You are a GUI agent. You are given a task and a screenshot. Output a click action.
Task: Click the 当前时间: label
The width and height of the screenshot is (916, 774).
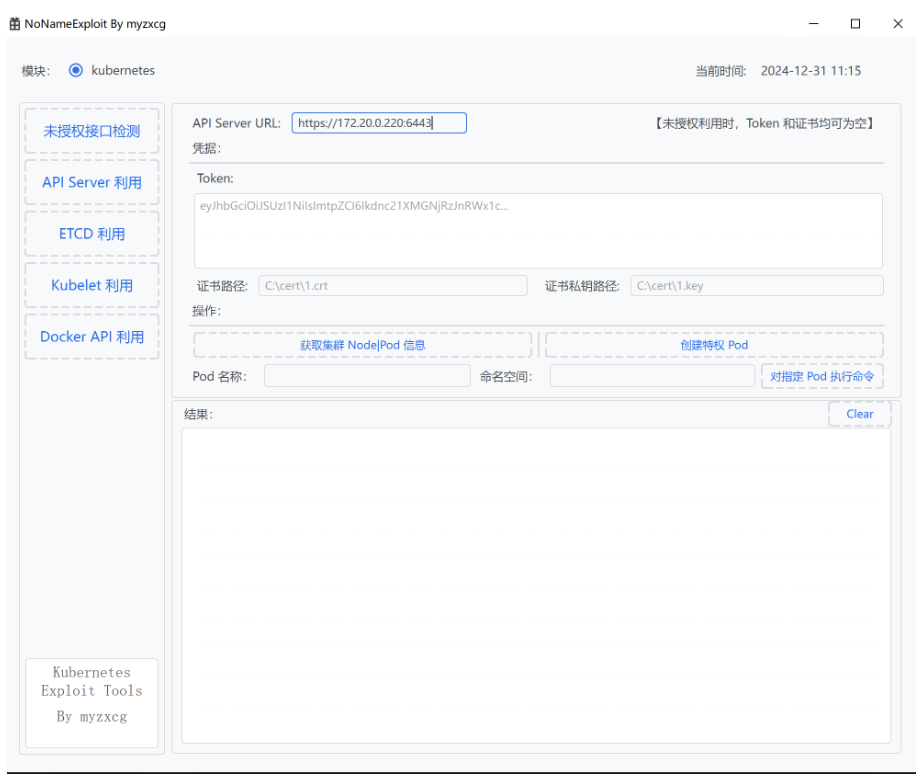click(x=721, y=71)
